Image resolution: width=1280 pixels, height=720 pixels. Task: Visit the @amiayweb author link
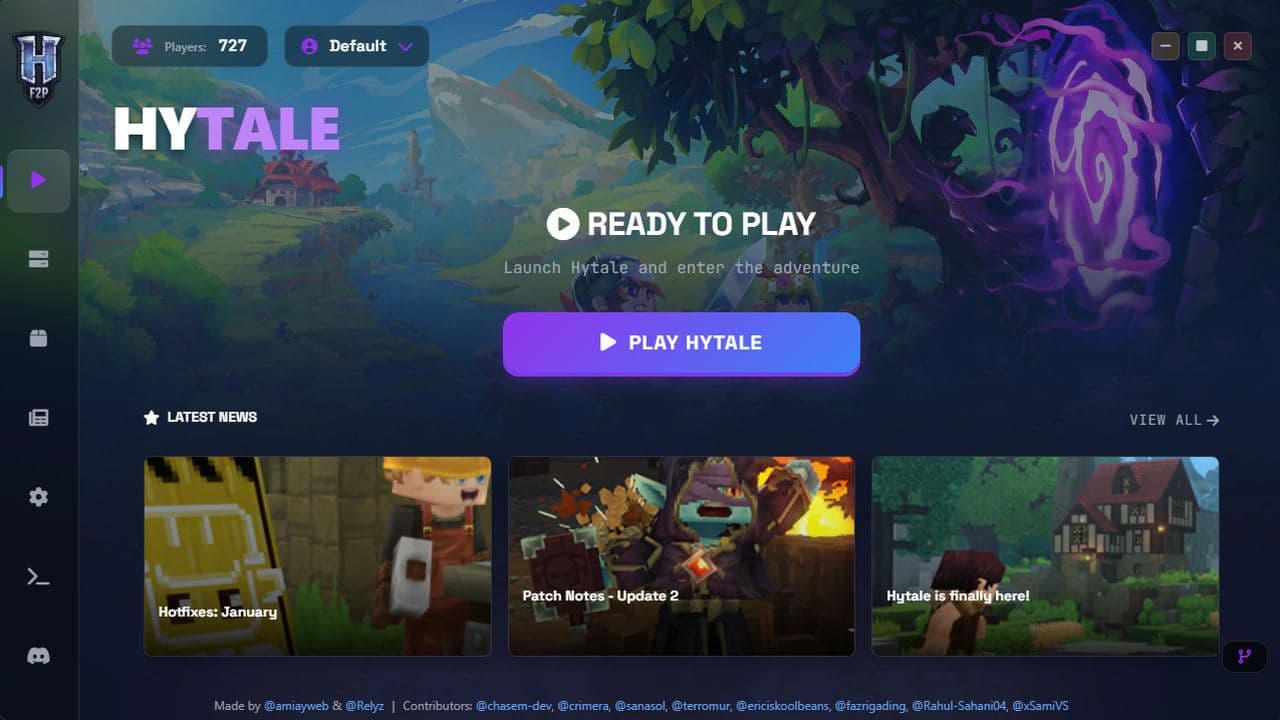click(x=296, y=706)
